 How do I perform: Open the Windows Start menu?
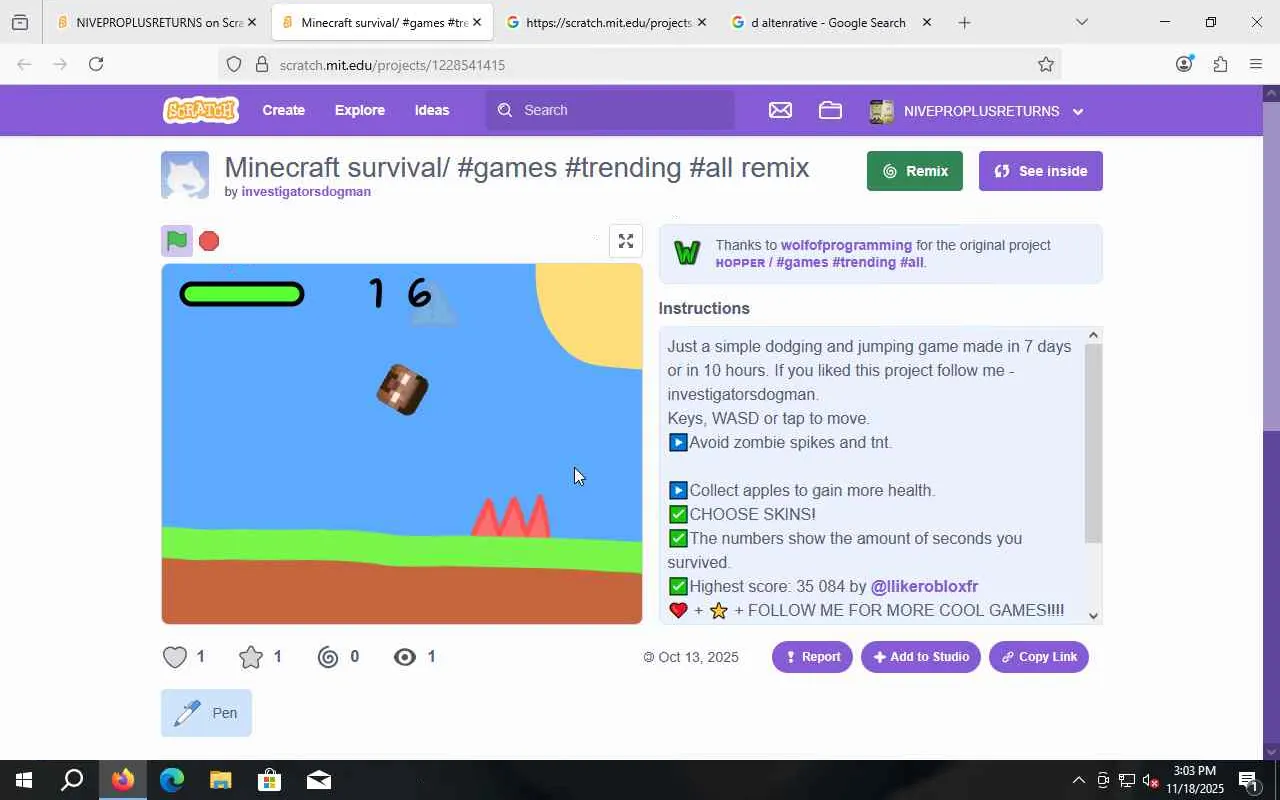(x=24, y=780)
